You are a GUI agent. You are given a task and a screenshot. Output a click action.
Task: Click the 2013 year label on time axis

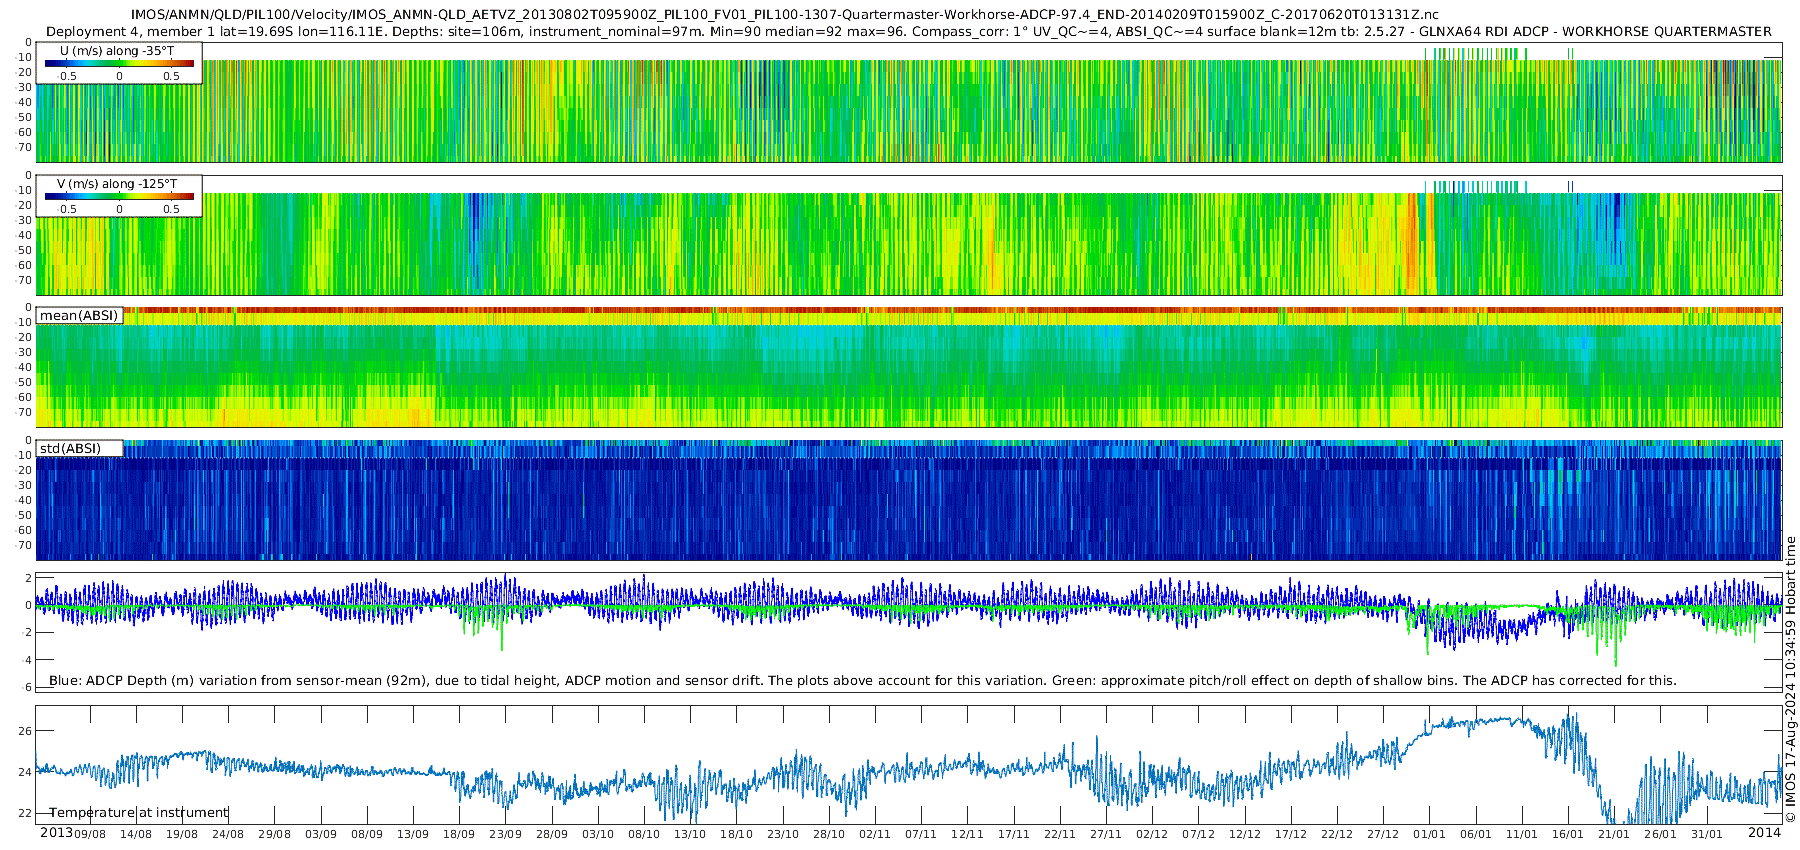56,833
